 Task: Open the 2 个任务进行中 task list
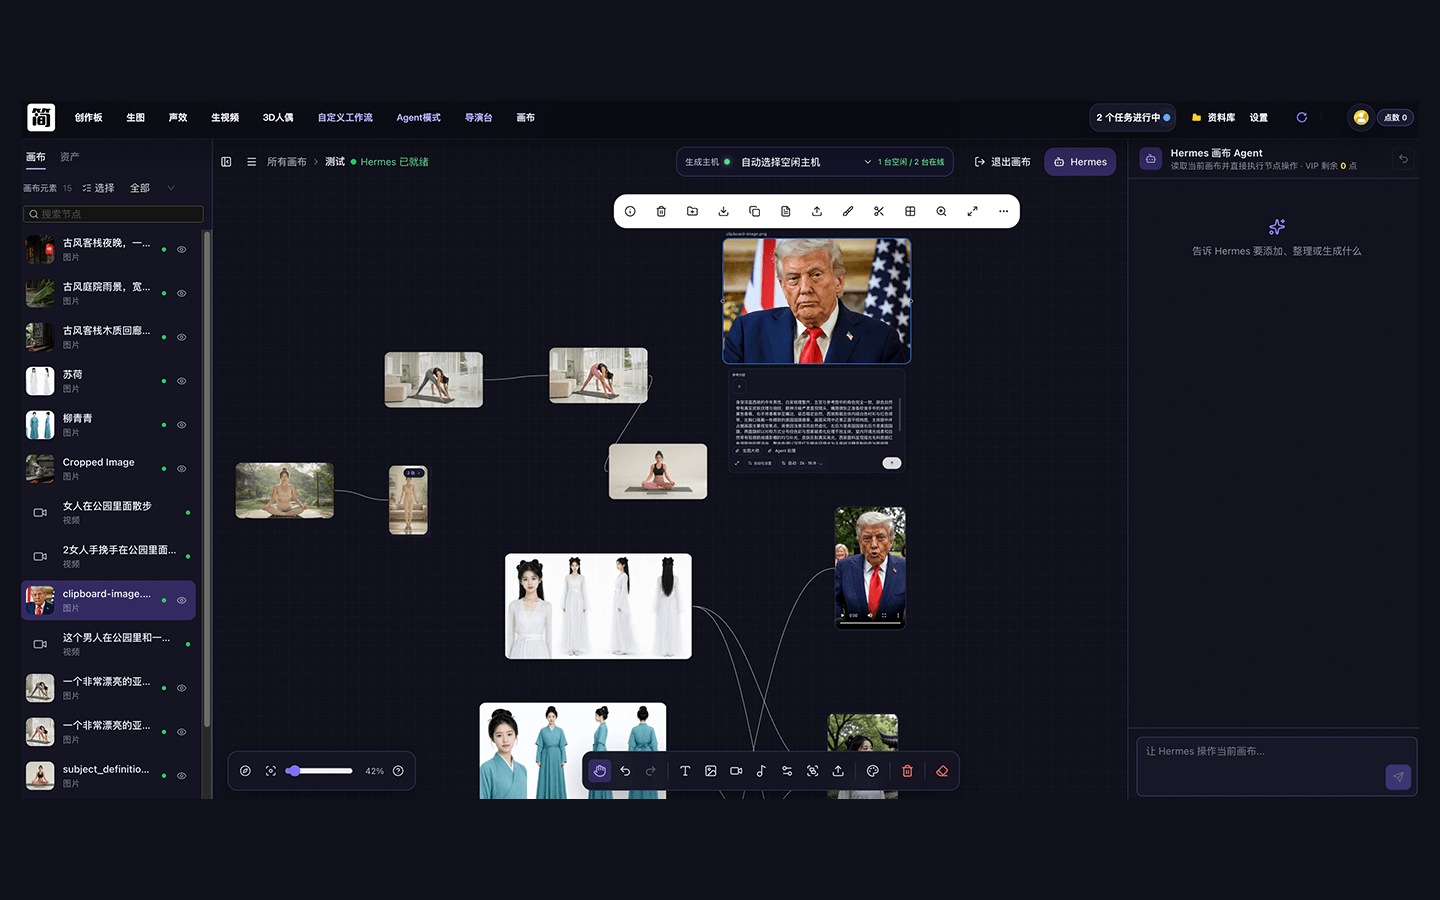click(1132, 118)
